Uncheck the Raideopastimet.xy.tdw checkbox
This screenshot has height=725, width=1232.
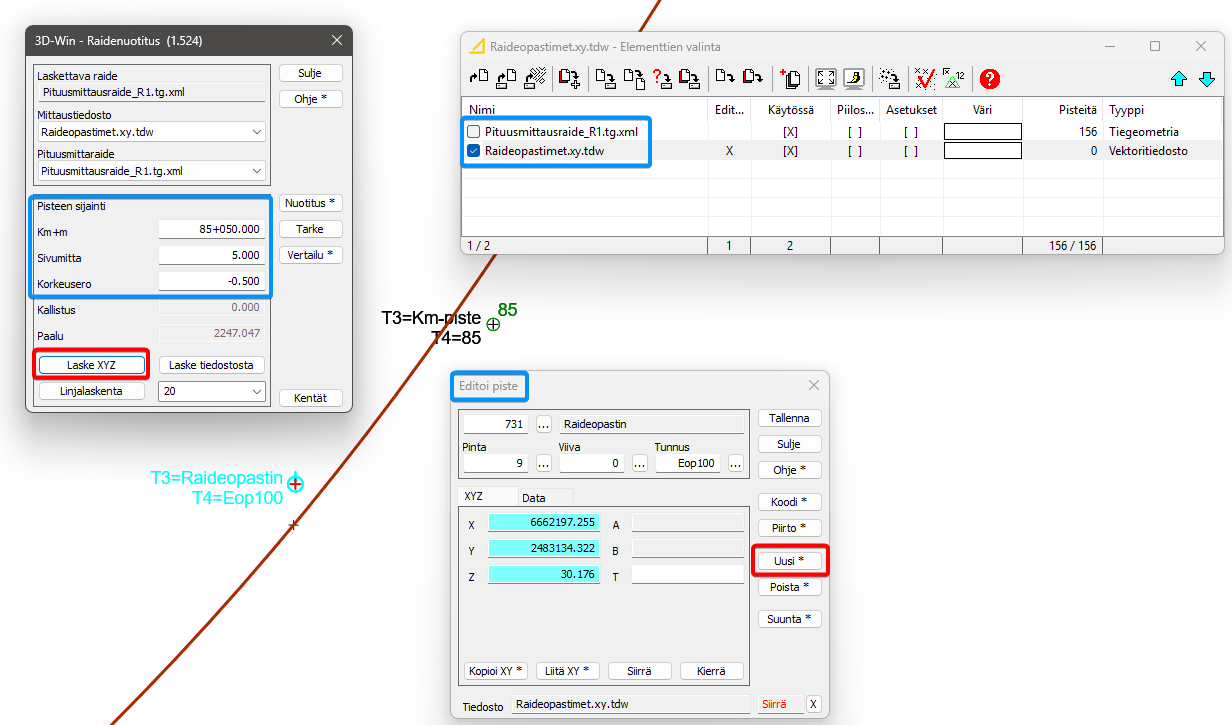pyautogui.click(x=474, y=151)
